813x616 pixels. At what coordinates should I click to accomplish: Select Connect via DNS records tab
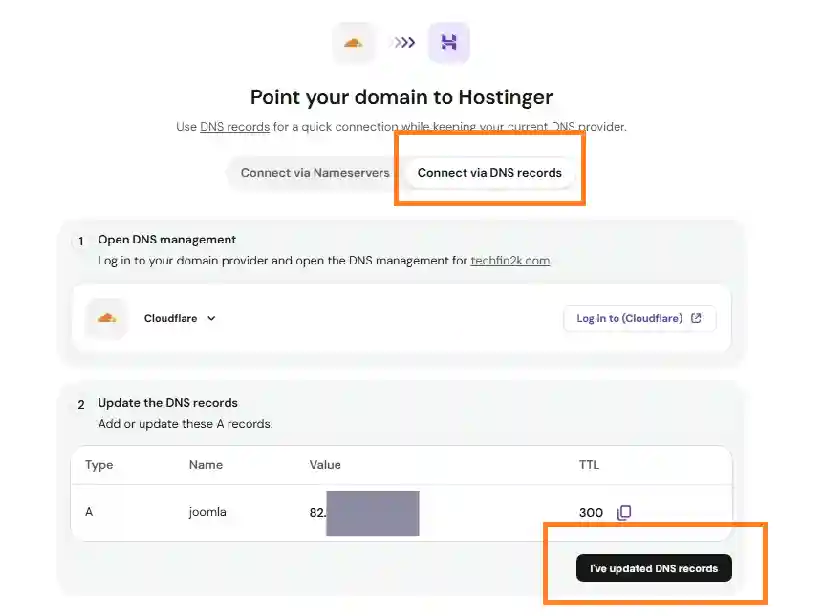pos(489,173)
